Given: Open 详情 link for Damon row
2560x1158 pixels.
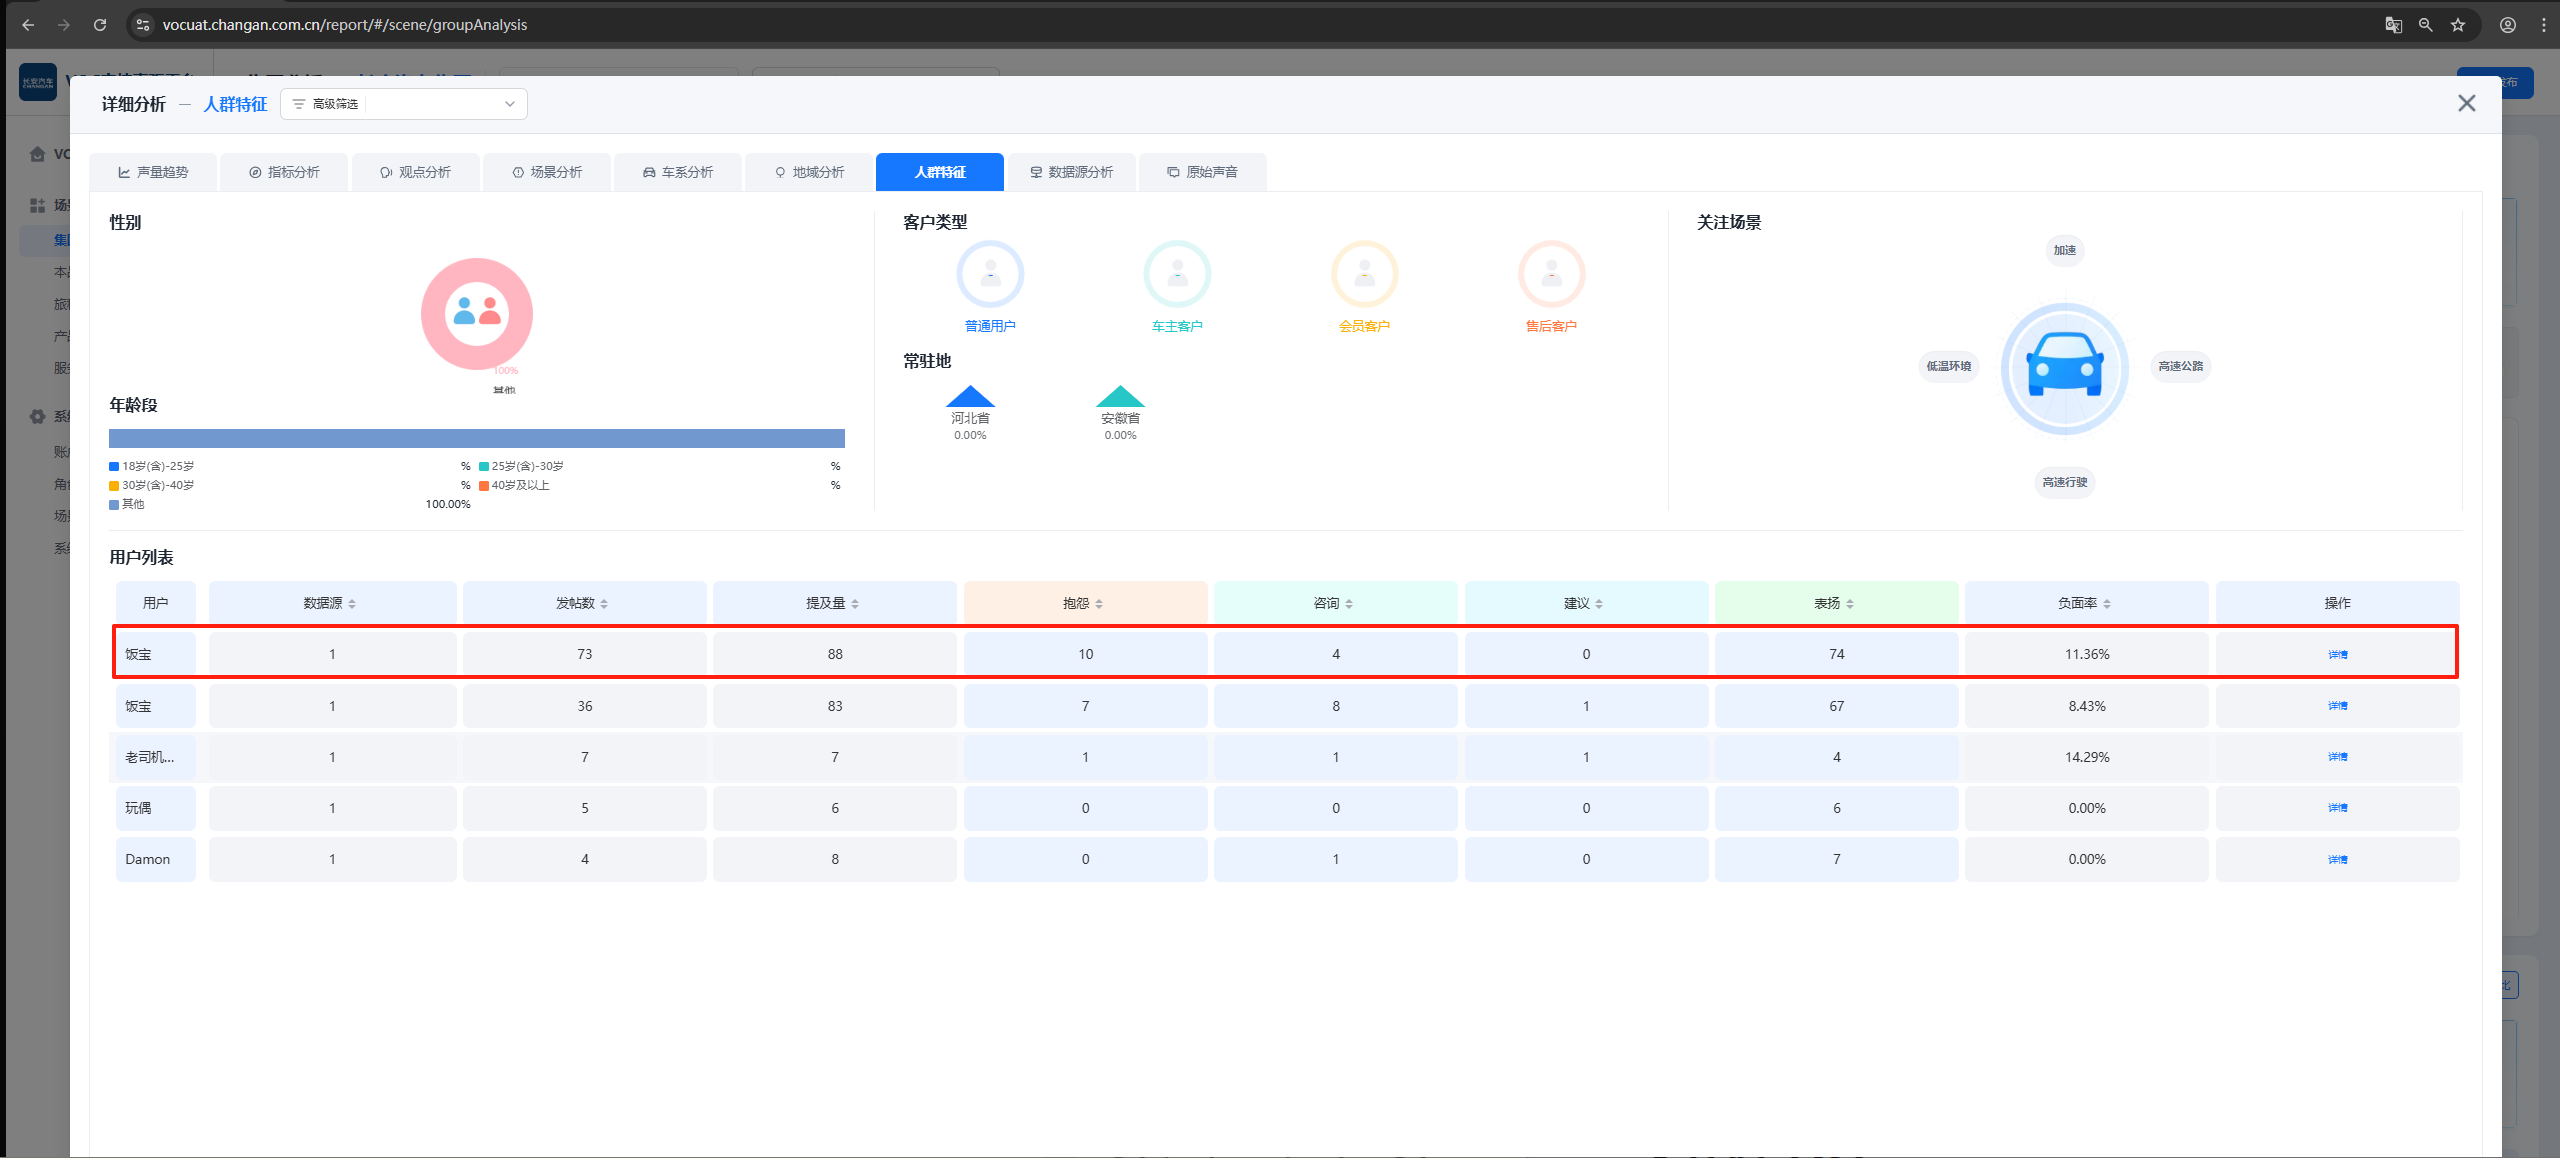Looking at the screenshot, I should click(2337, 860).
